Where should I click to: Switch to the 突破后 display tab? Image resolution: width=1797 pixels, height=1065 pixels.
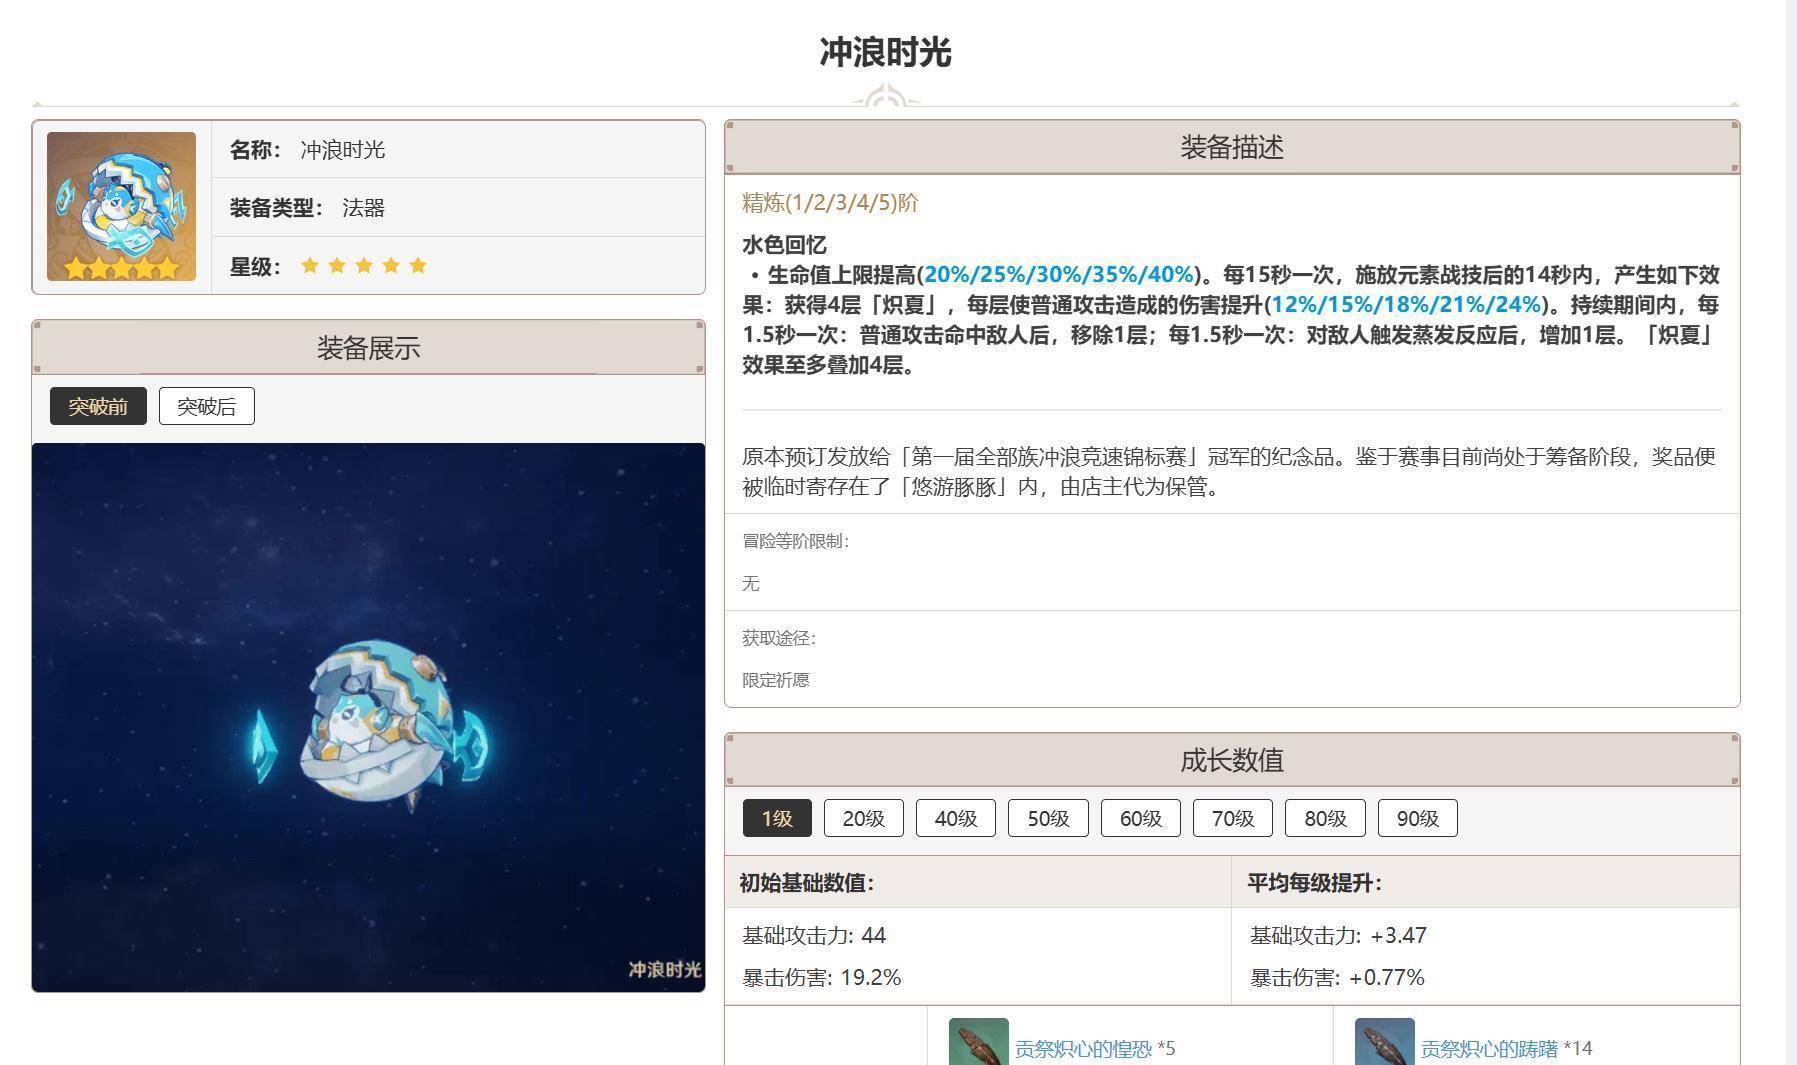point(206,406)
